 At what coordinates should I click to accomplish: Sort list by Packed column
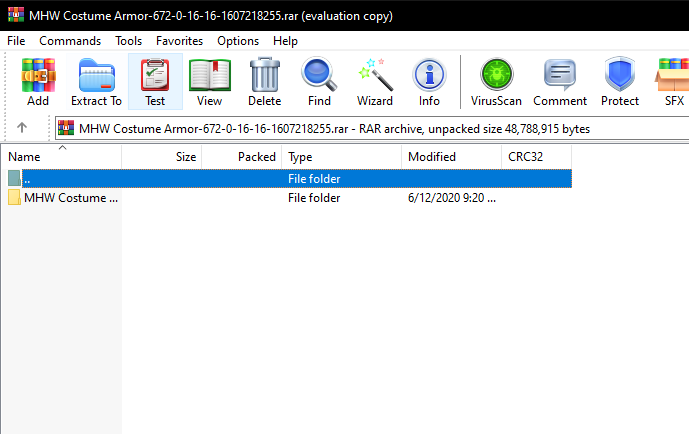point(242,157)
